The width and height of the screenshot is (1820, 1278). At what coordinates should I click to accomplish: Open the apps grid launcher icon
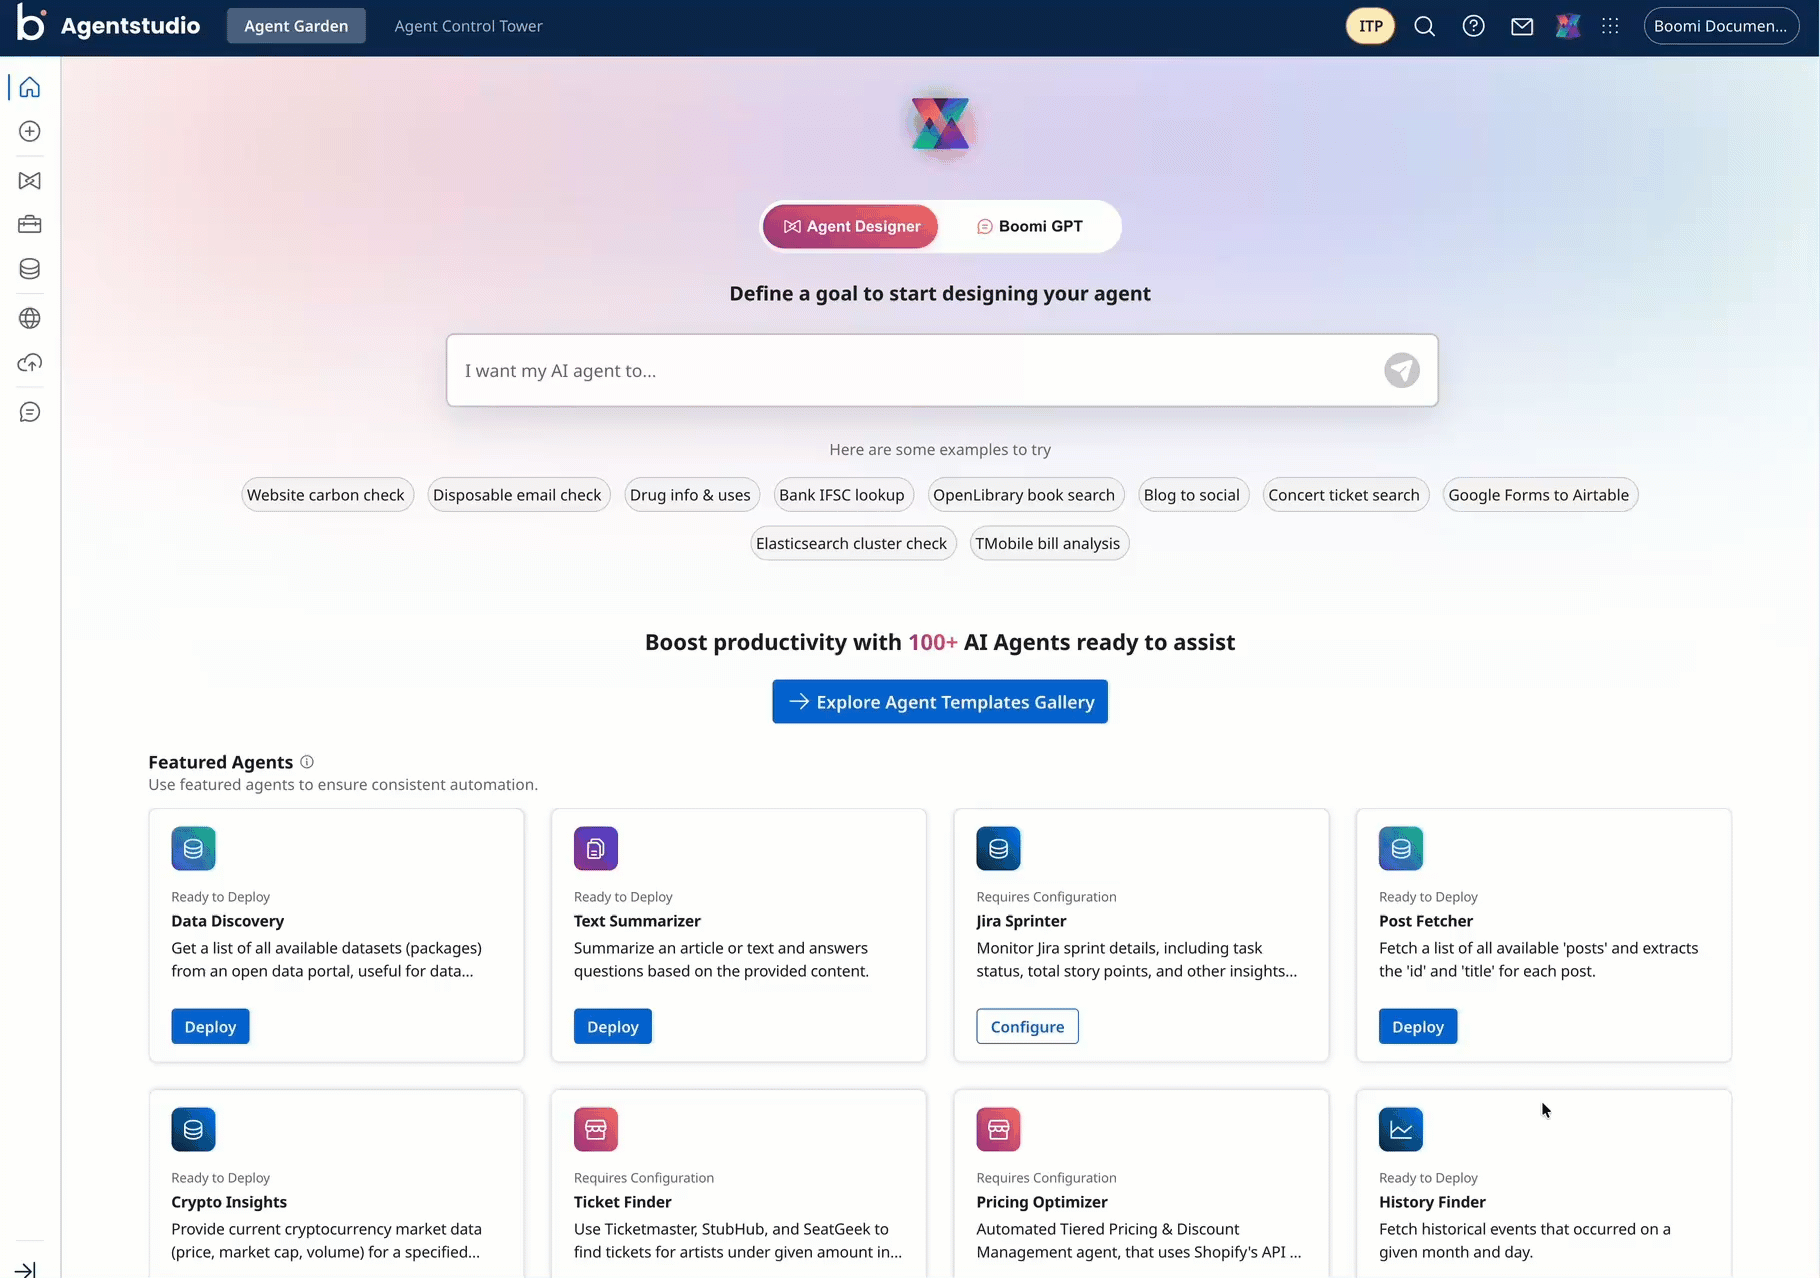[1610, 26]
